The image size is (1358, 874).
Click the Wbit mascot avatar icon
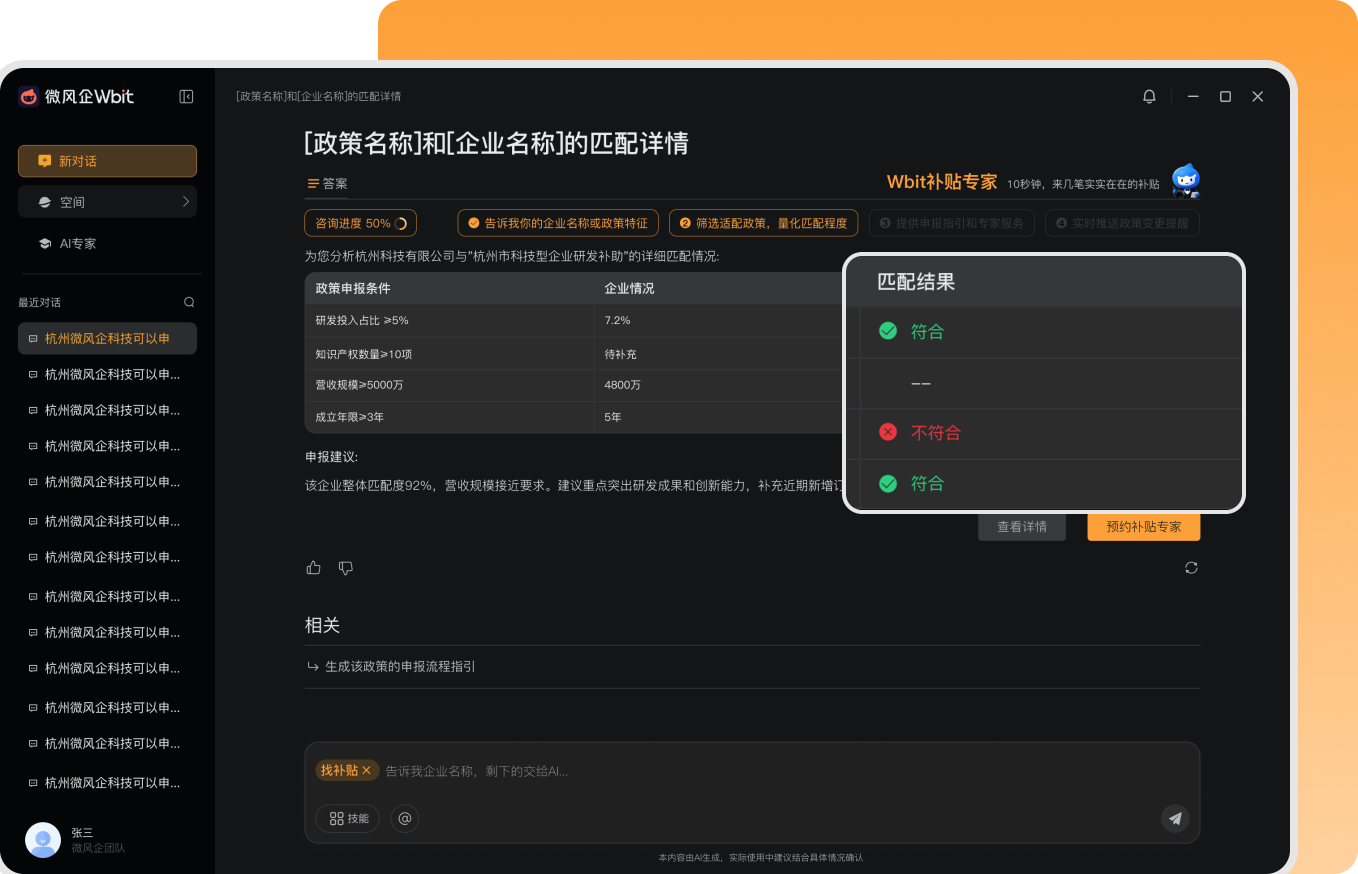[1186, 181]
